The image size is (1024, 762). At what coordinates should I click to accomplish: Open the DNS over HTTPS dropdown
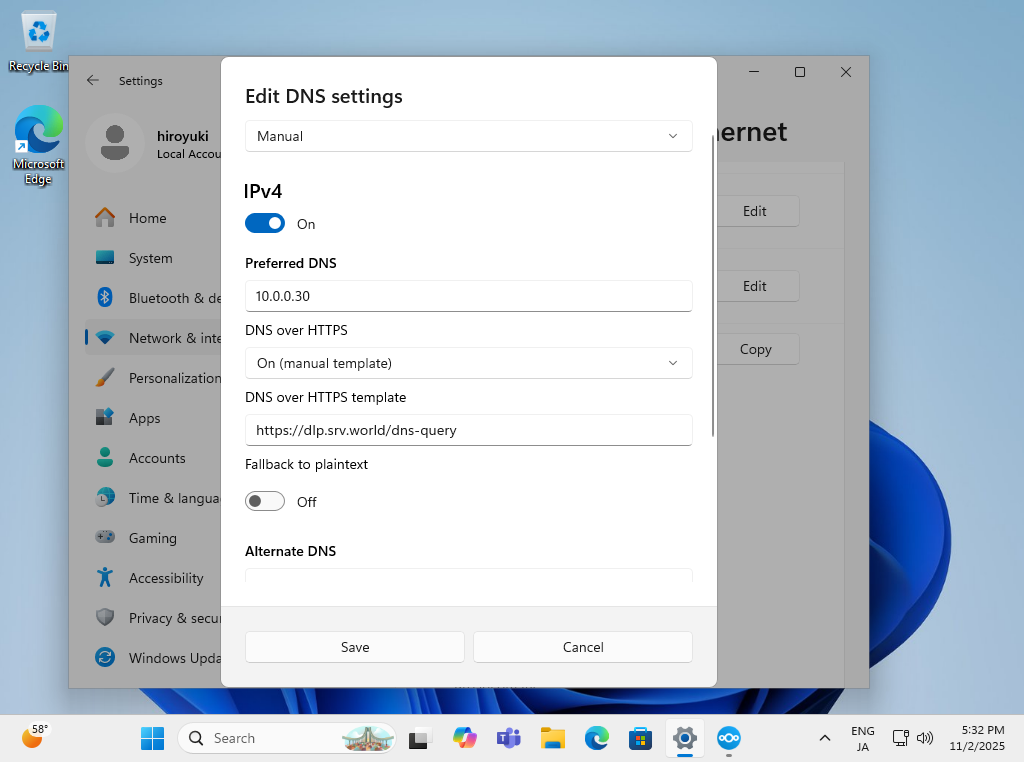468,363
